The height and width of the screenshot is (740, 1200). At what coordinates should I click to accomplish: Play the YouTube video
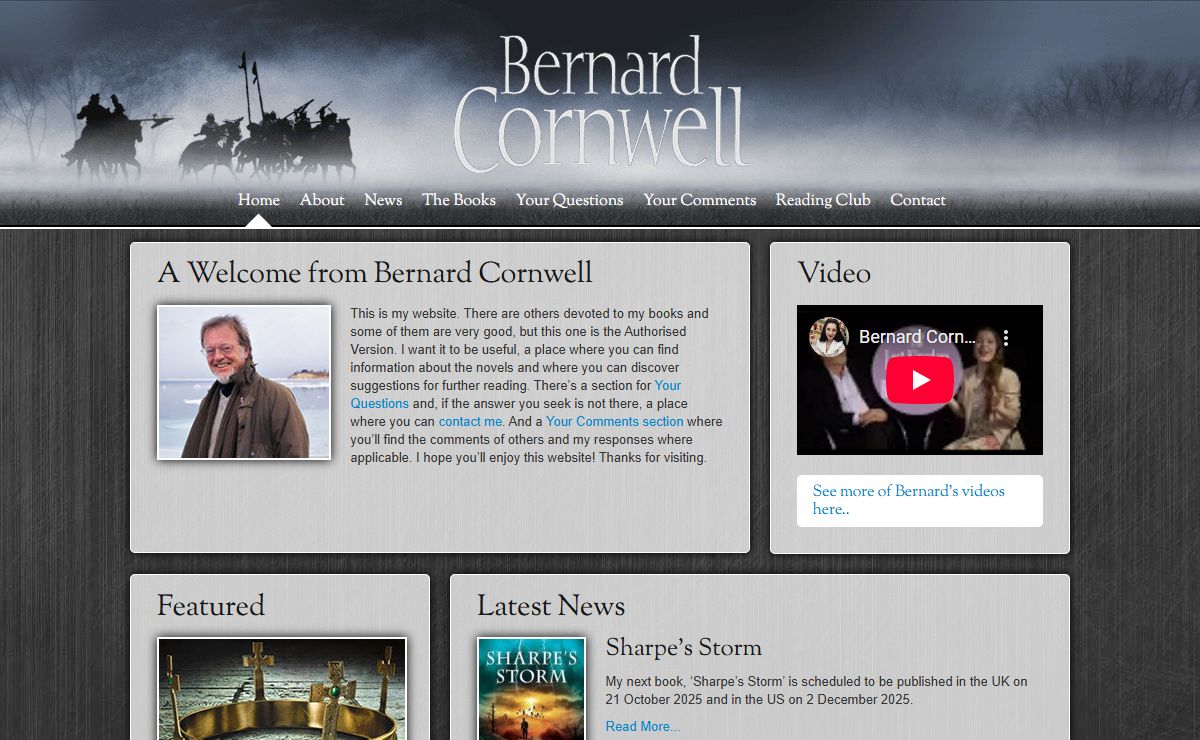[x=920, y=380]
